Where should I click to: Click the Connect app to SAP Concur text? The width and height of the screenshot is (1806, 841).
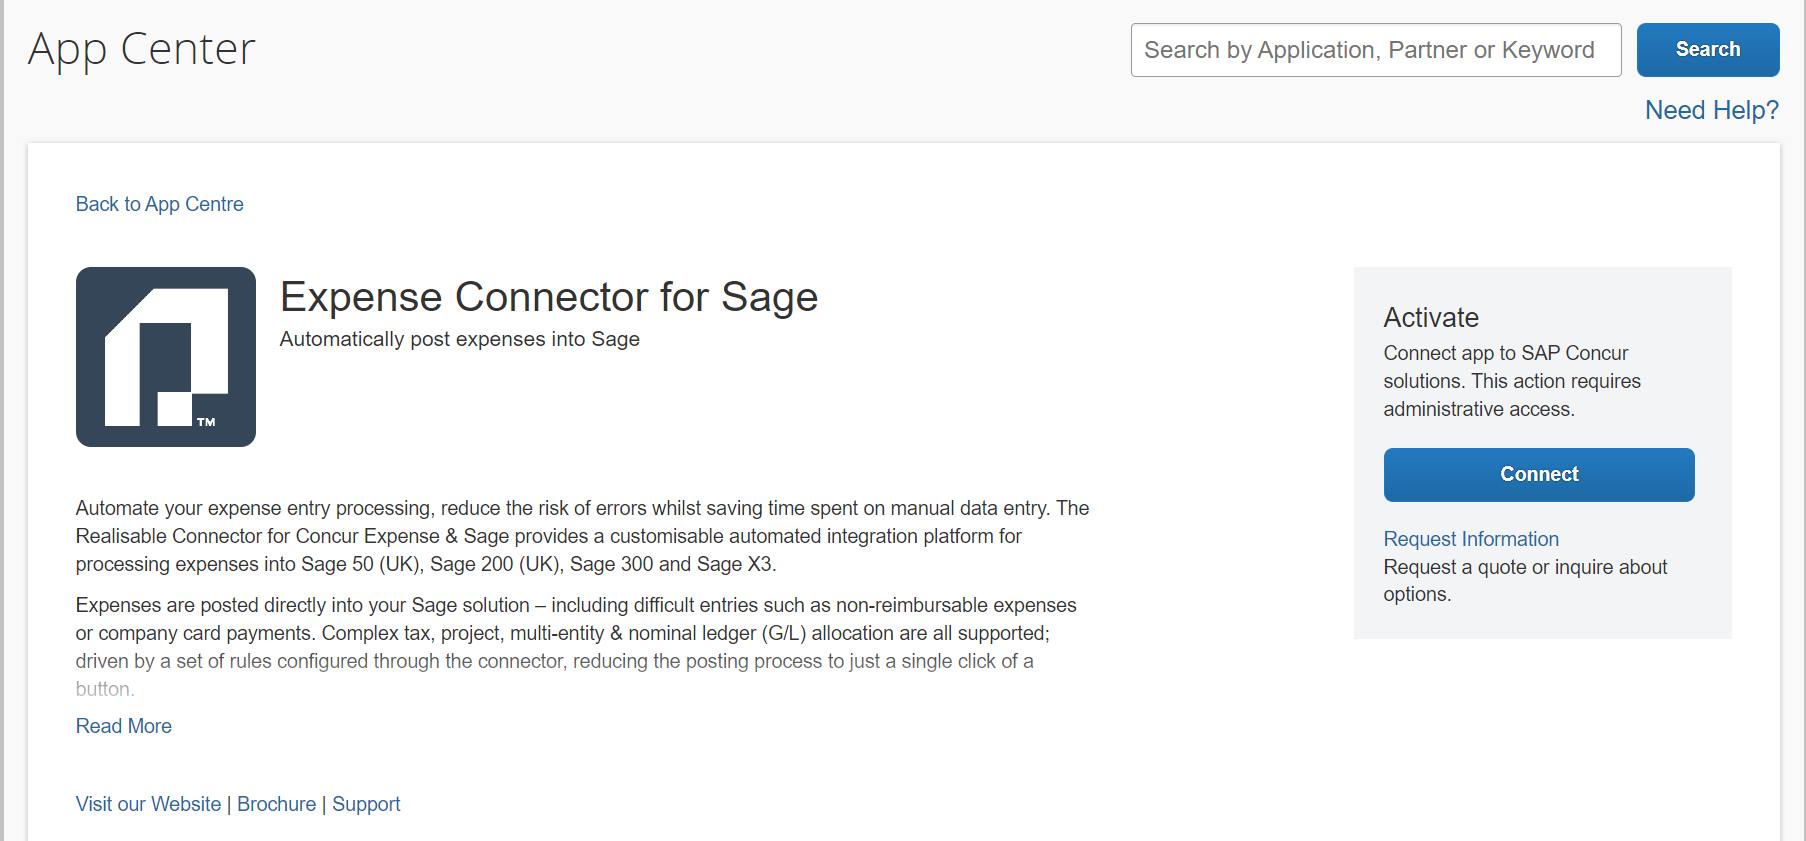point(1511,381)
